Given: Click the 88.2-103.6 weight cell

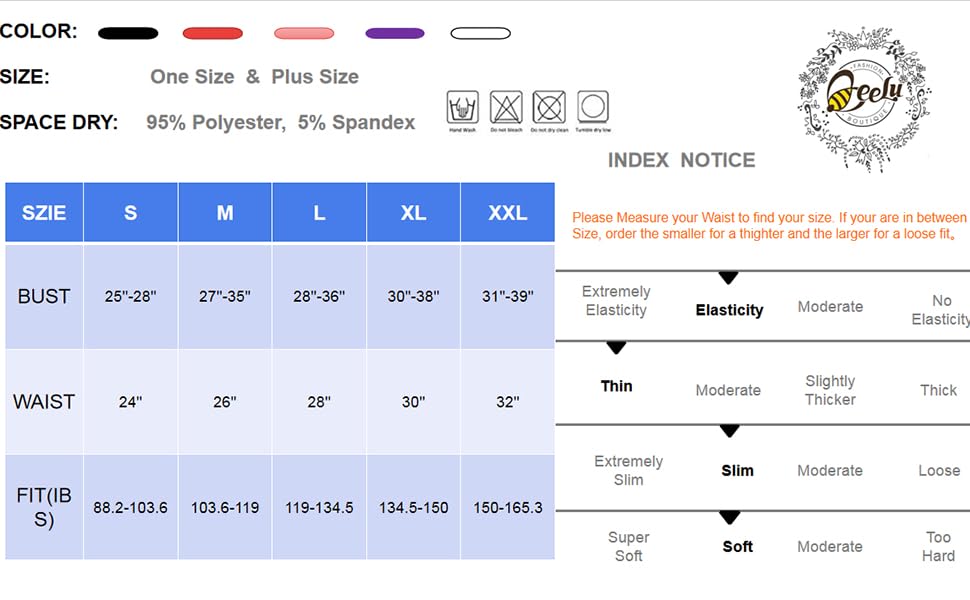Looking at the screenshot, I should (x=130, y=508).
